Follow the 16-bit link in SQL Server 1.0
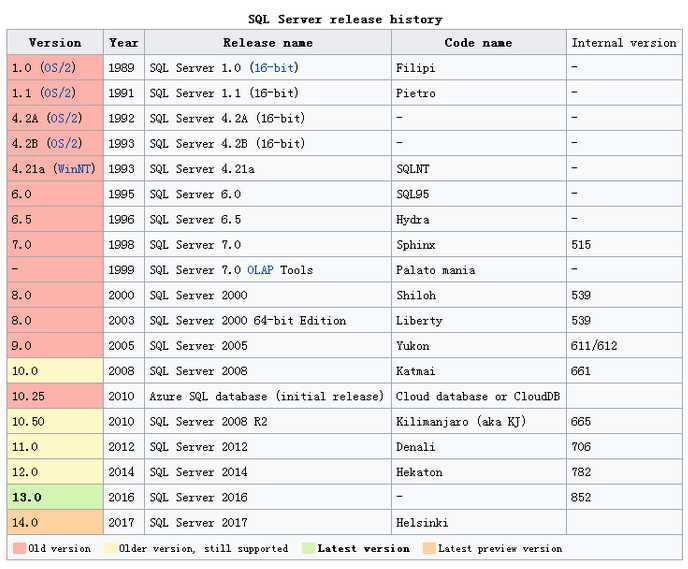688x569 pixels. coord(274,68)
